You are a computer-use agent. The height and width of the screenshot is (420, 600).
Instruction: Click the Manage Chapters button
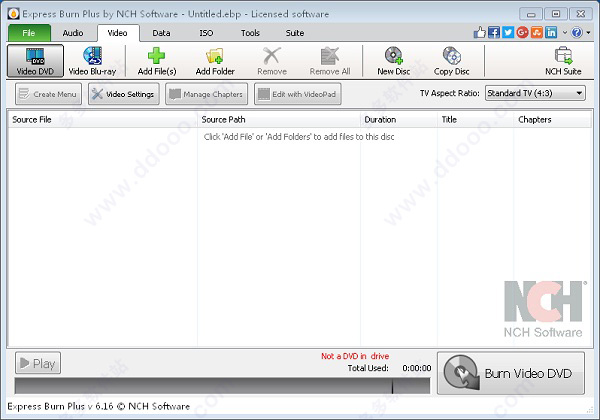point(206,94)
